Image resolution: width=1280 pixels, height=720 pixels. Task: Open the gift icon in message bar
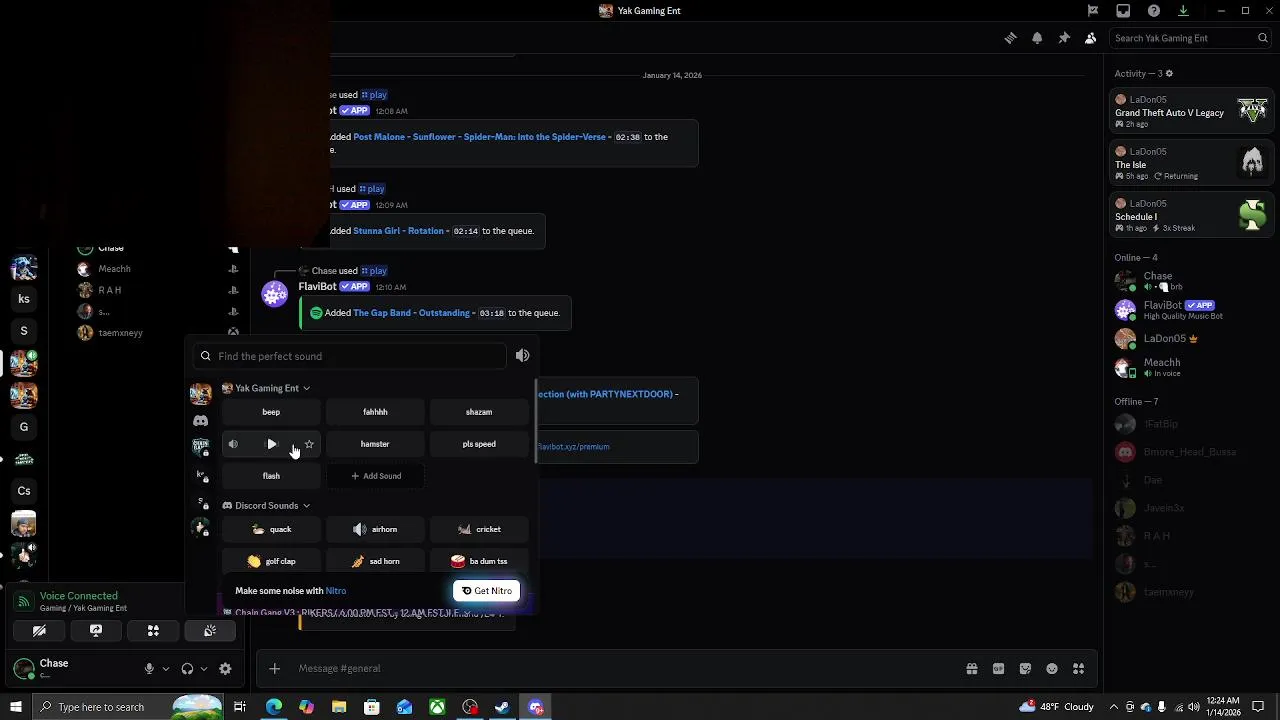click(972, 669)
